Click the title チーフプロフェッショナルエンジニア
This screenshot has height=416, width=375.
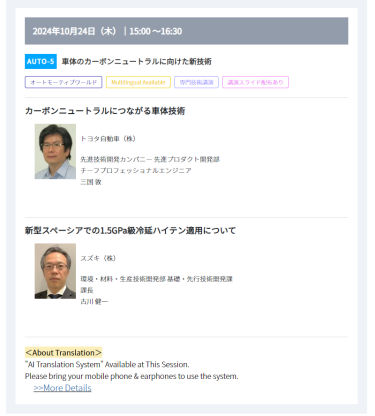click(136, 171)
